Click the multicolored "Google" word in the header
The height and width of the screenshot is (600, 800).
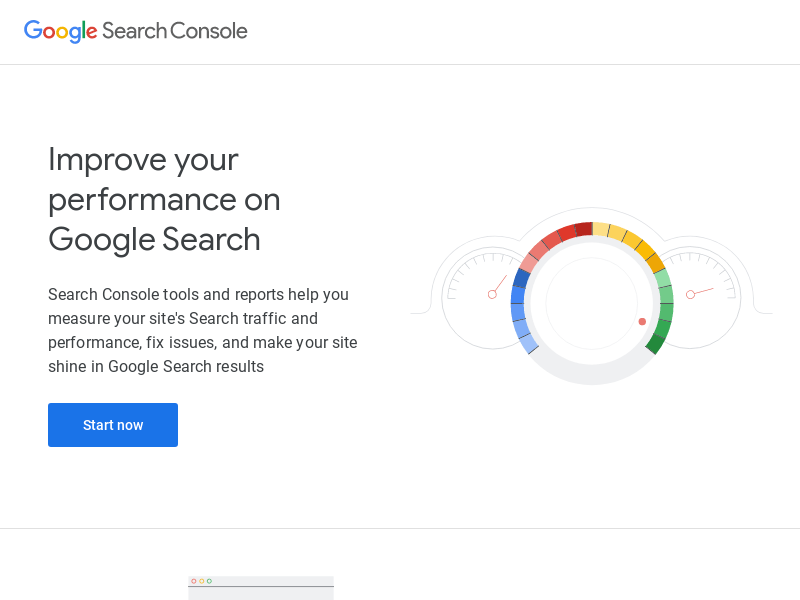coord(60,31)
